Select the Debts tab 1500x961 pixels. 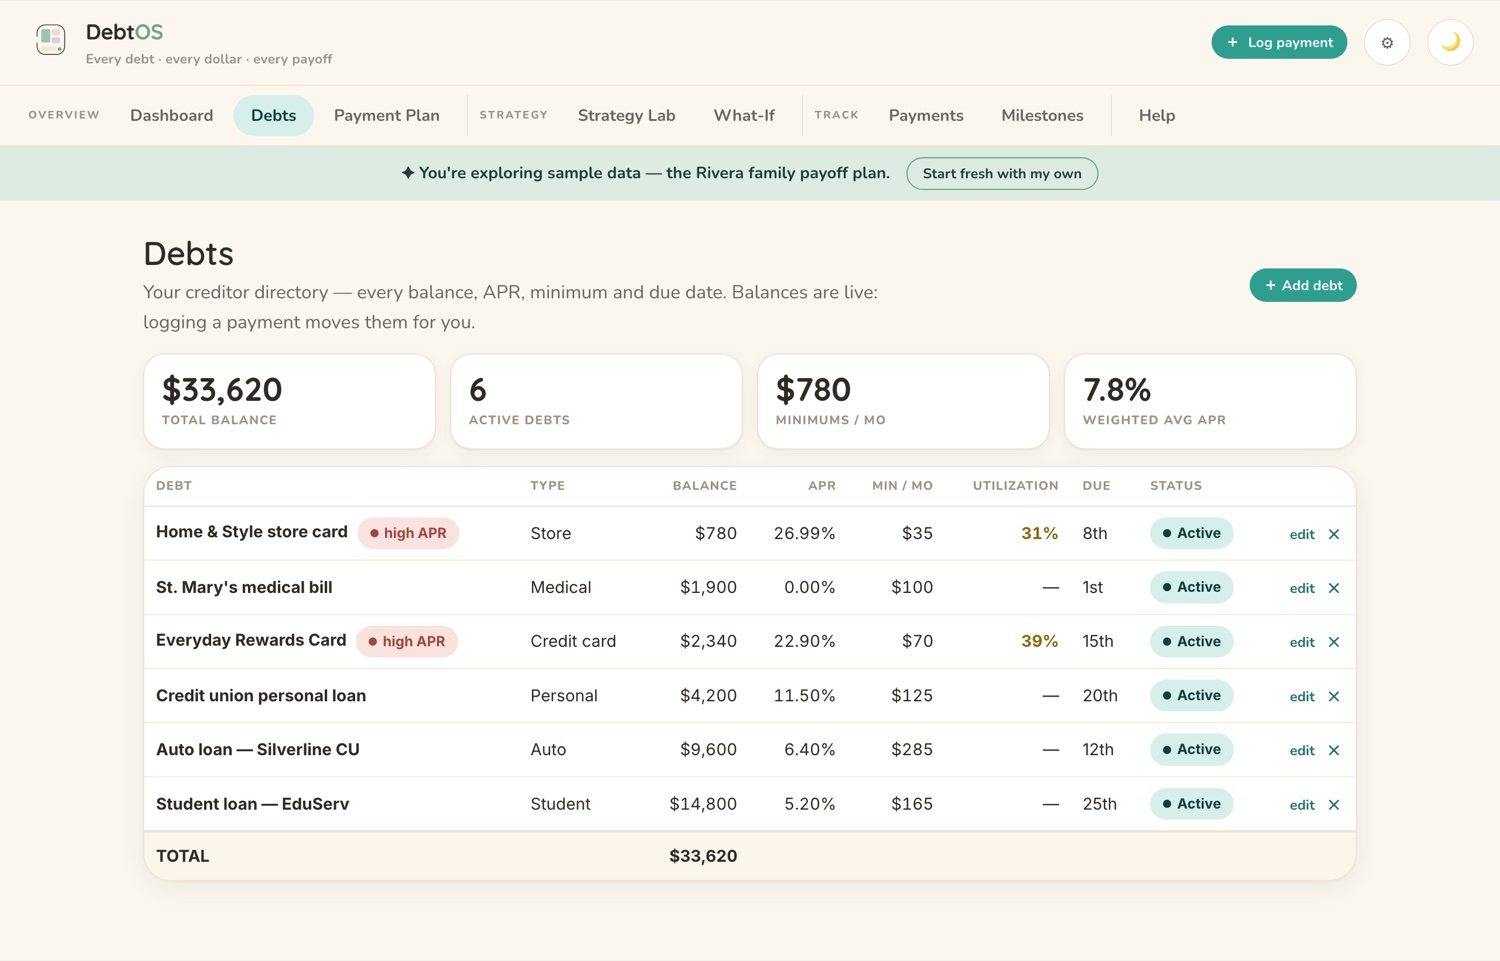point(273,115)
